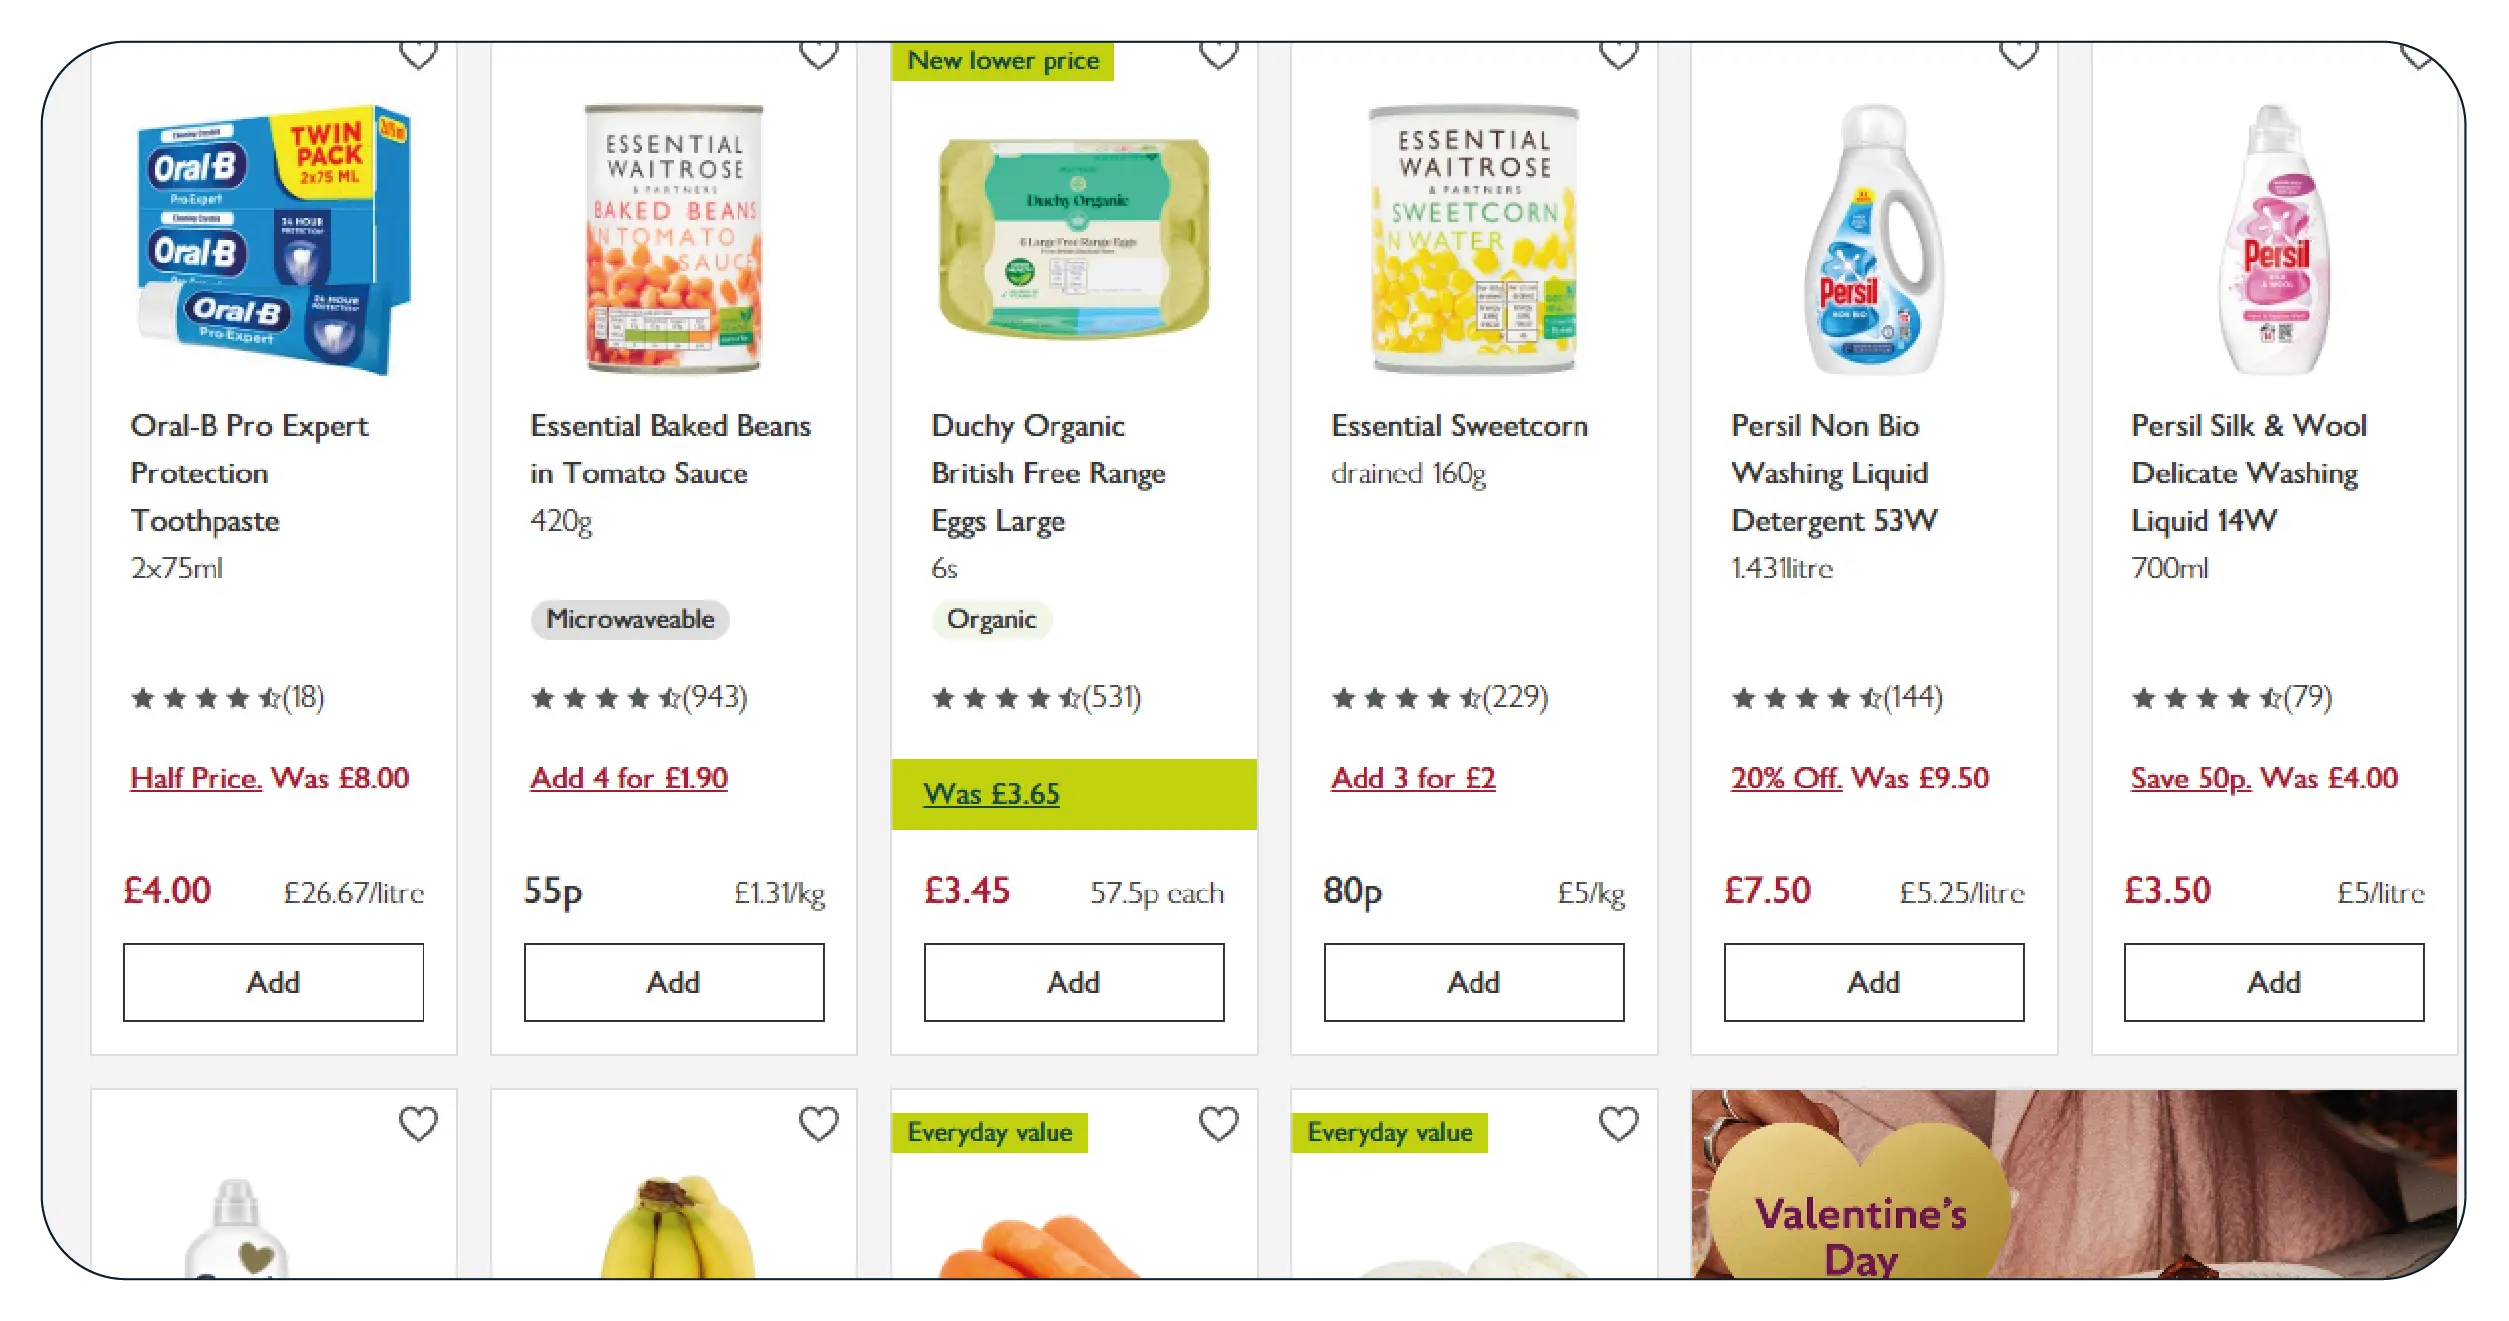Tap heart icon on Essential Sweetcorn card
The width and height of the screenshot is (2509, 1321).
[x=1618, y=55]
